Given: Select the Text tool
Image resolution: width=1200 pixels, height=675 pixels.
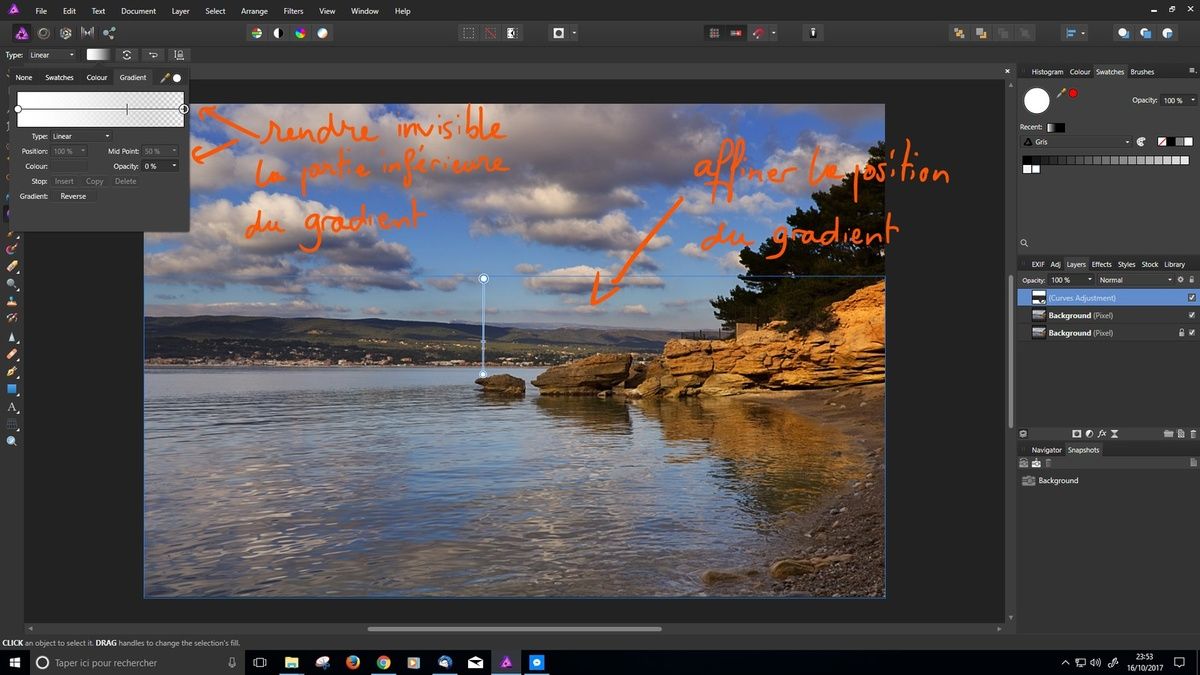Looking at the screenshot, I should [x=13, y=407].
